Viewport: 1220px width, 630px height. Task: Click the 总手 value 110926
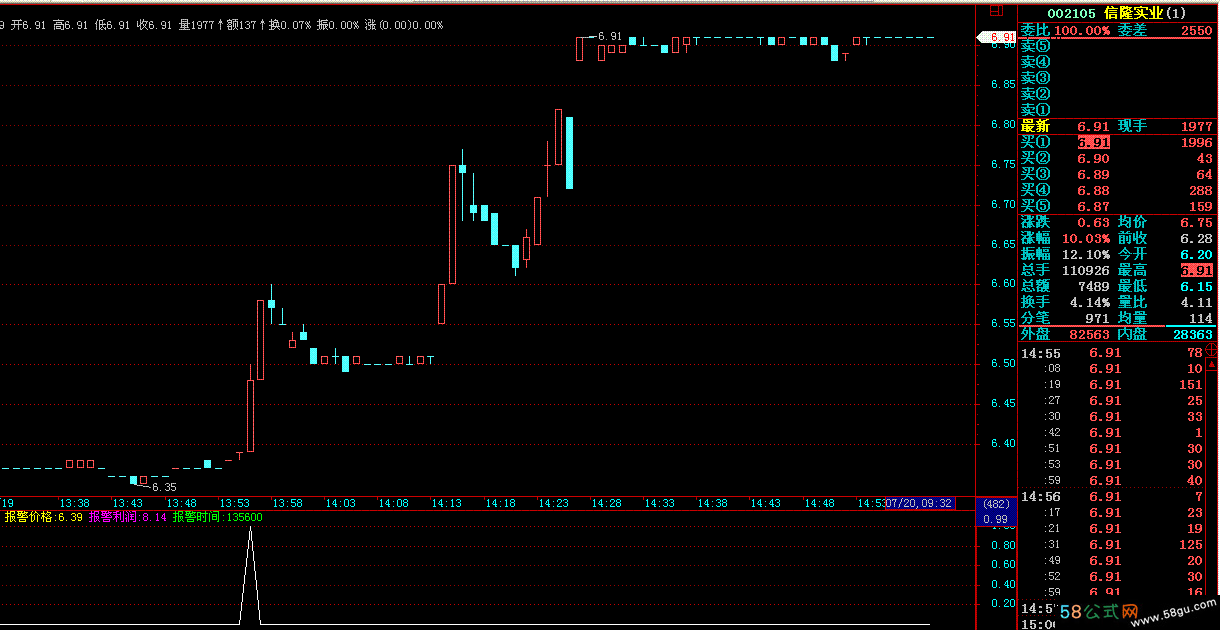click(x=1085, y=270)
